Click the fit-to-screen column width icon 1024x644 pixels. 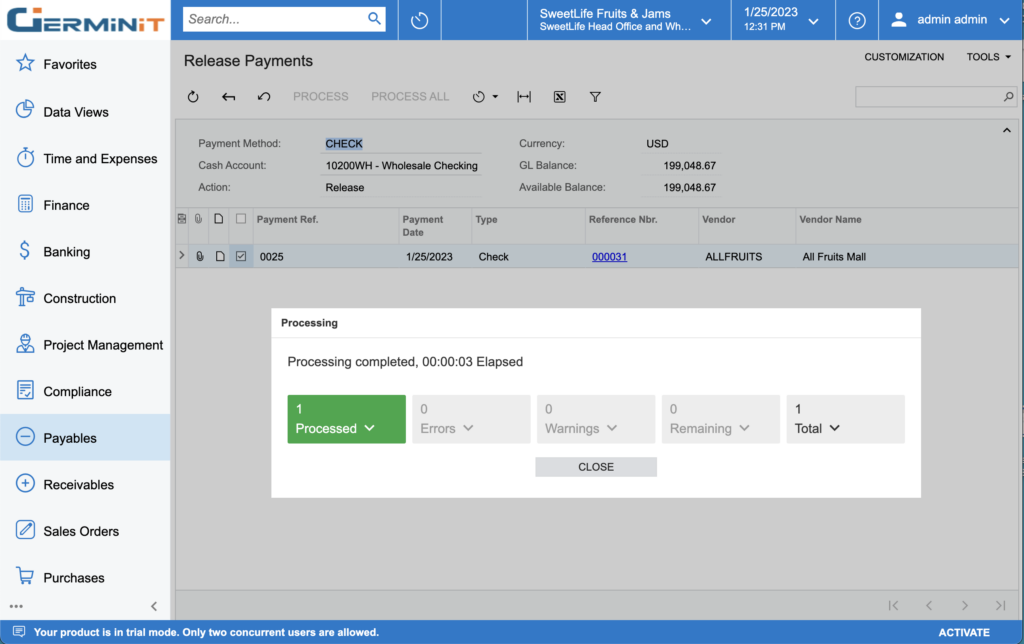(x=524, y=97)
